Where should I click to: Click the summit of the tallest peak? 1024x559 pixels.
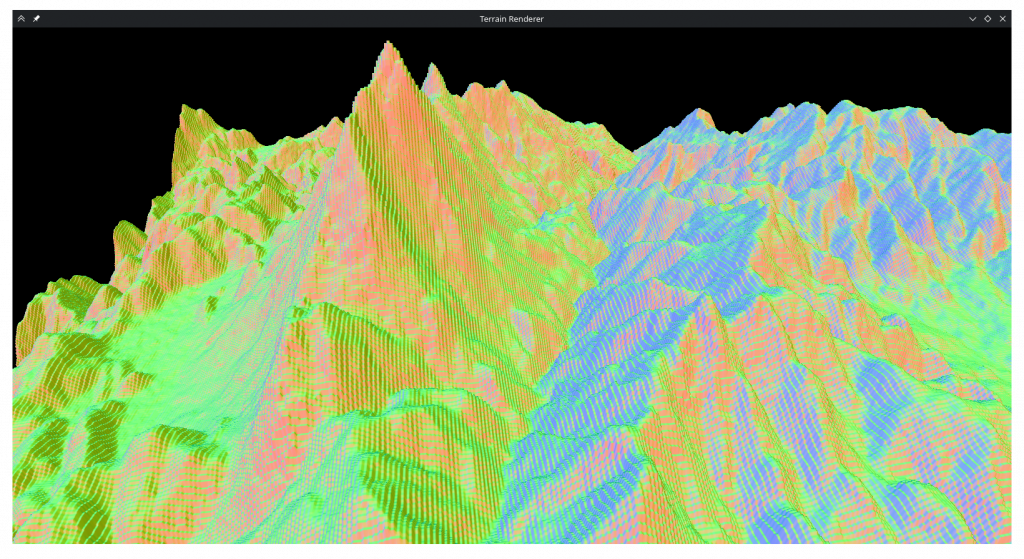(388, 44)
